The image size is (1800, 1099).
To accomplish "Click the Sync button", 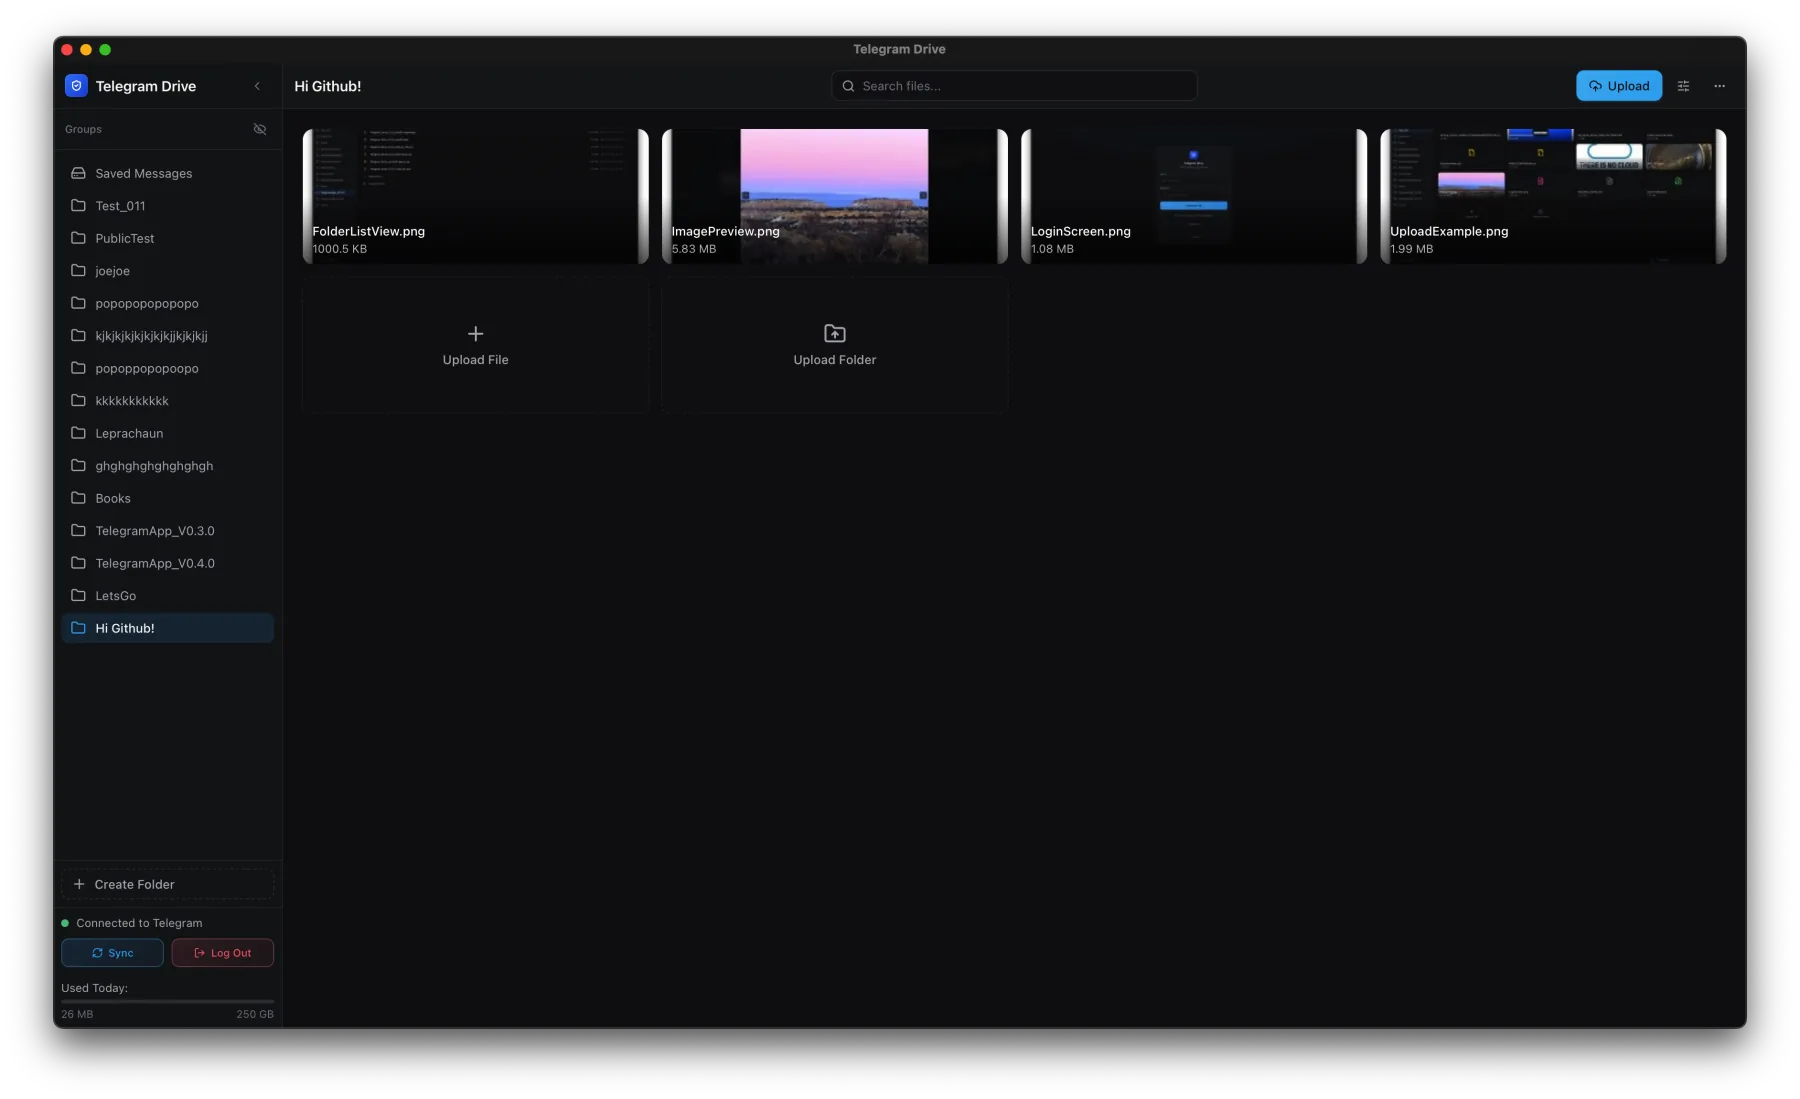I will (112, 953).
